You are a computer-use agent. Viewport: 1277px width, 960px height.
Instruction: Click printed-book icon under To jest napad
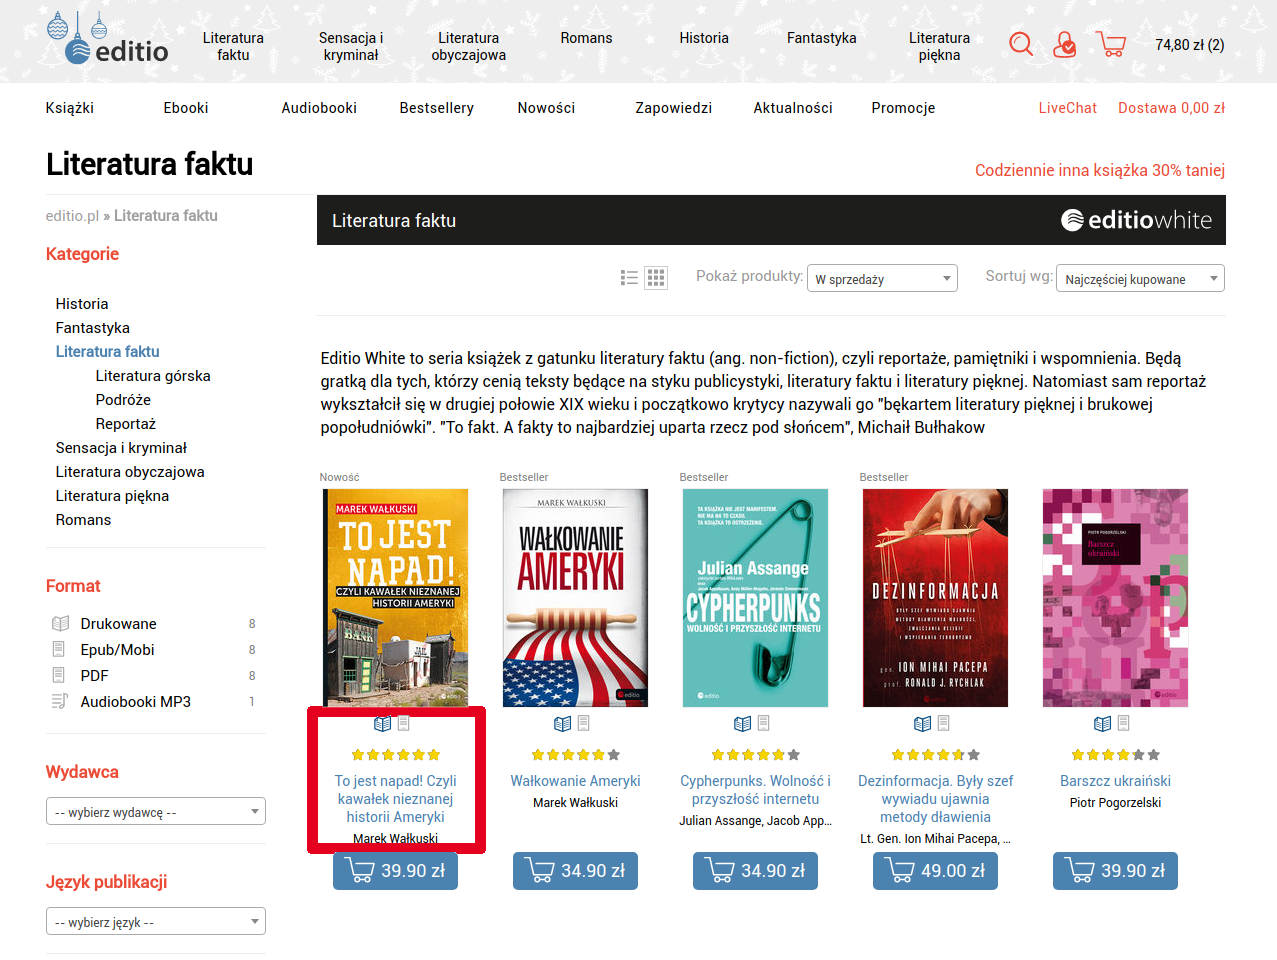coord(382,723)
